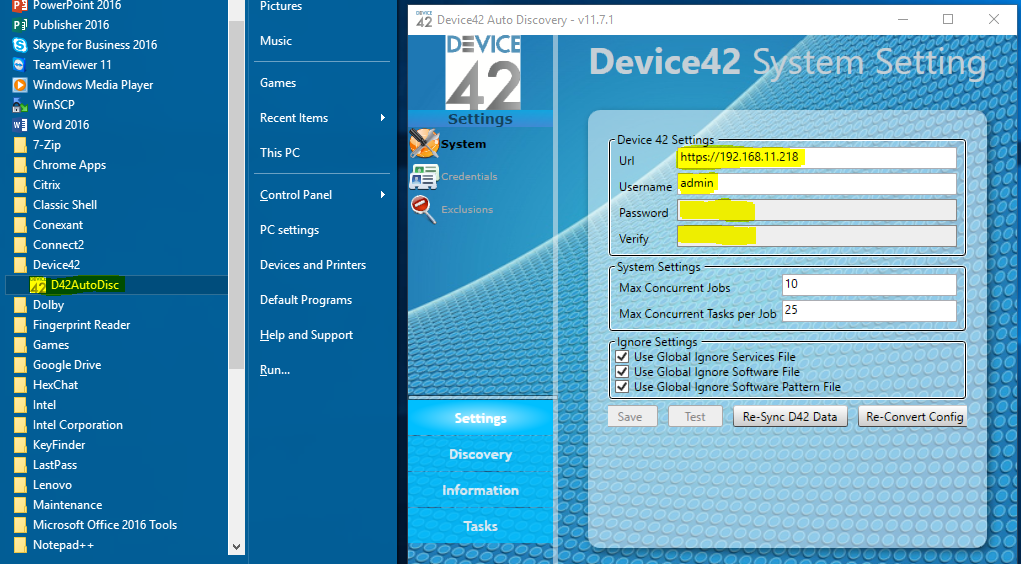Click the Save button

point(630,417)
